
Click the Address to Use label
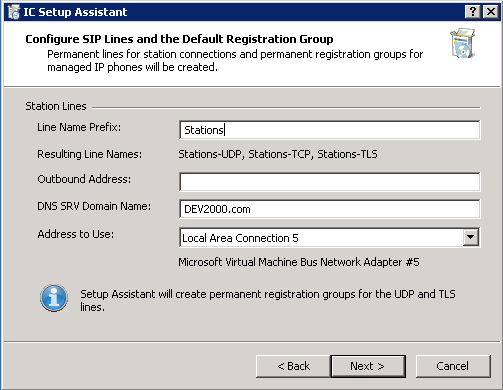(76, 234)
